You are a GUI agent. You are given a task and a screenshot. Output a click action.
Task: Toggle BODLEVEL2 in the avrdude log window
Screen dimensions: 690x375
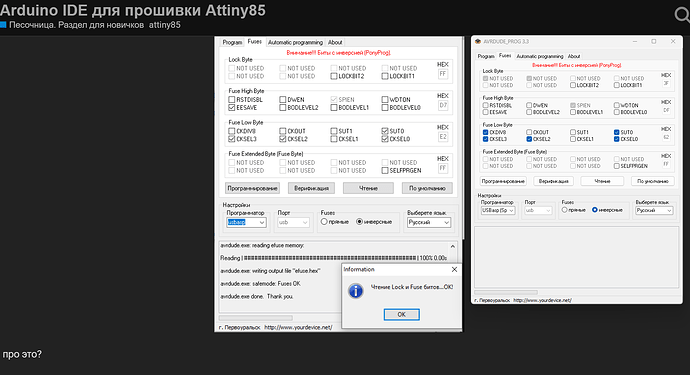(x=283, y=107)
